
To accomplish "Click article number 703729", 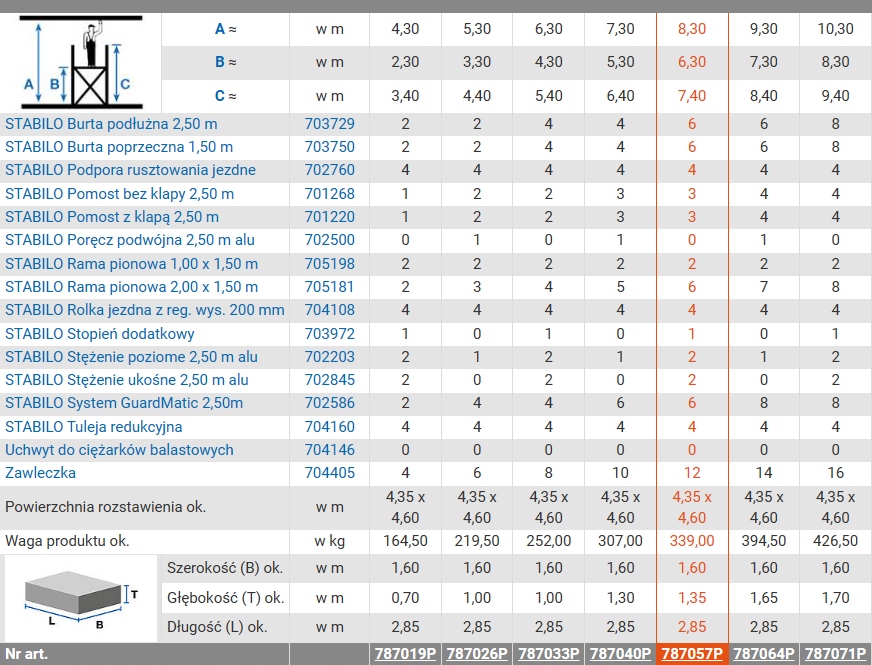I will click(x=329, y=123).
